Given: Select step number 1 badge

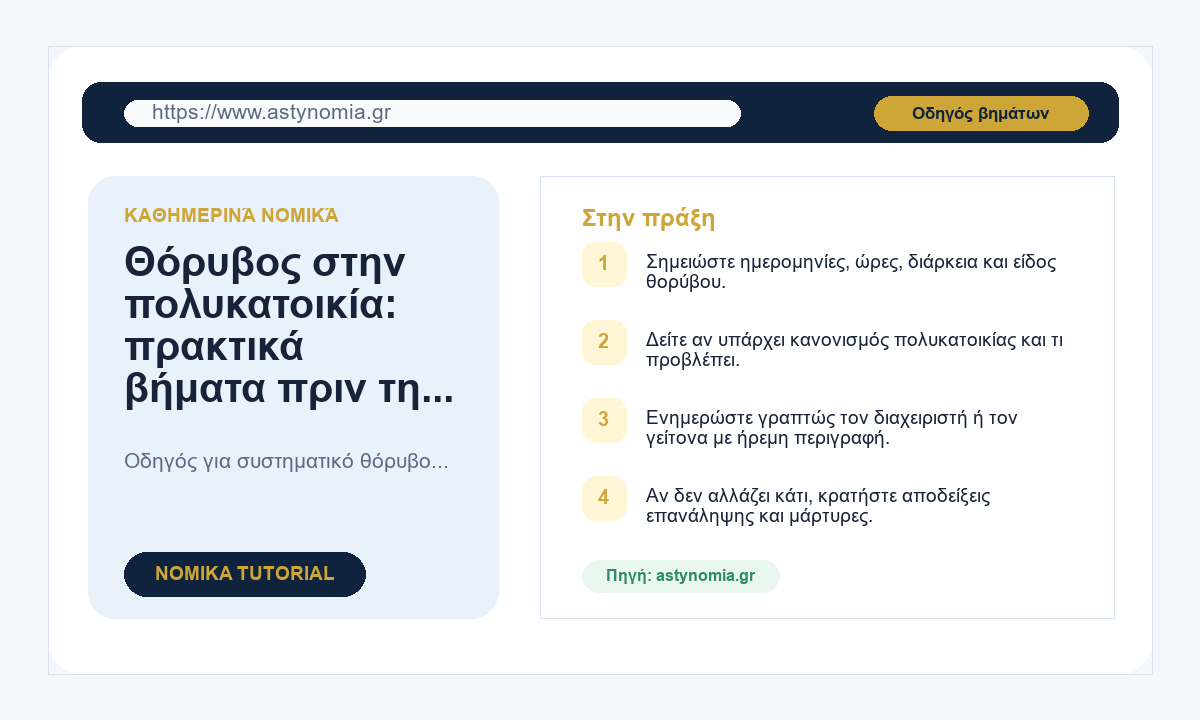Looking at the screenshot, I should tap(604, 264).
